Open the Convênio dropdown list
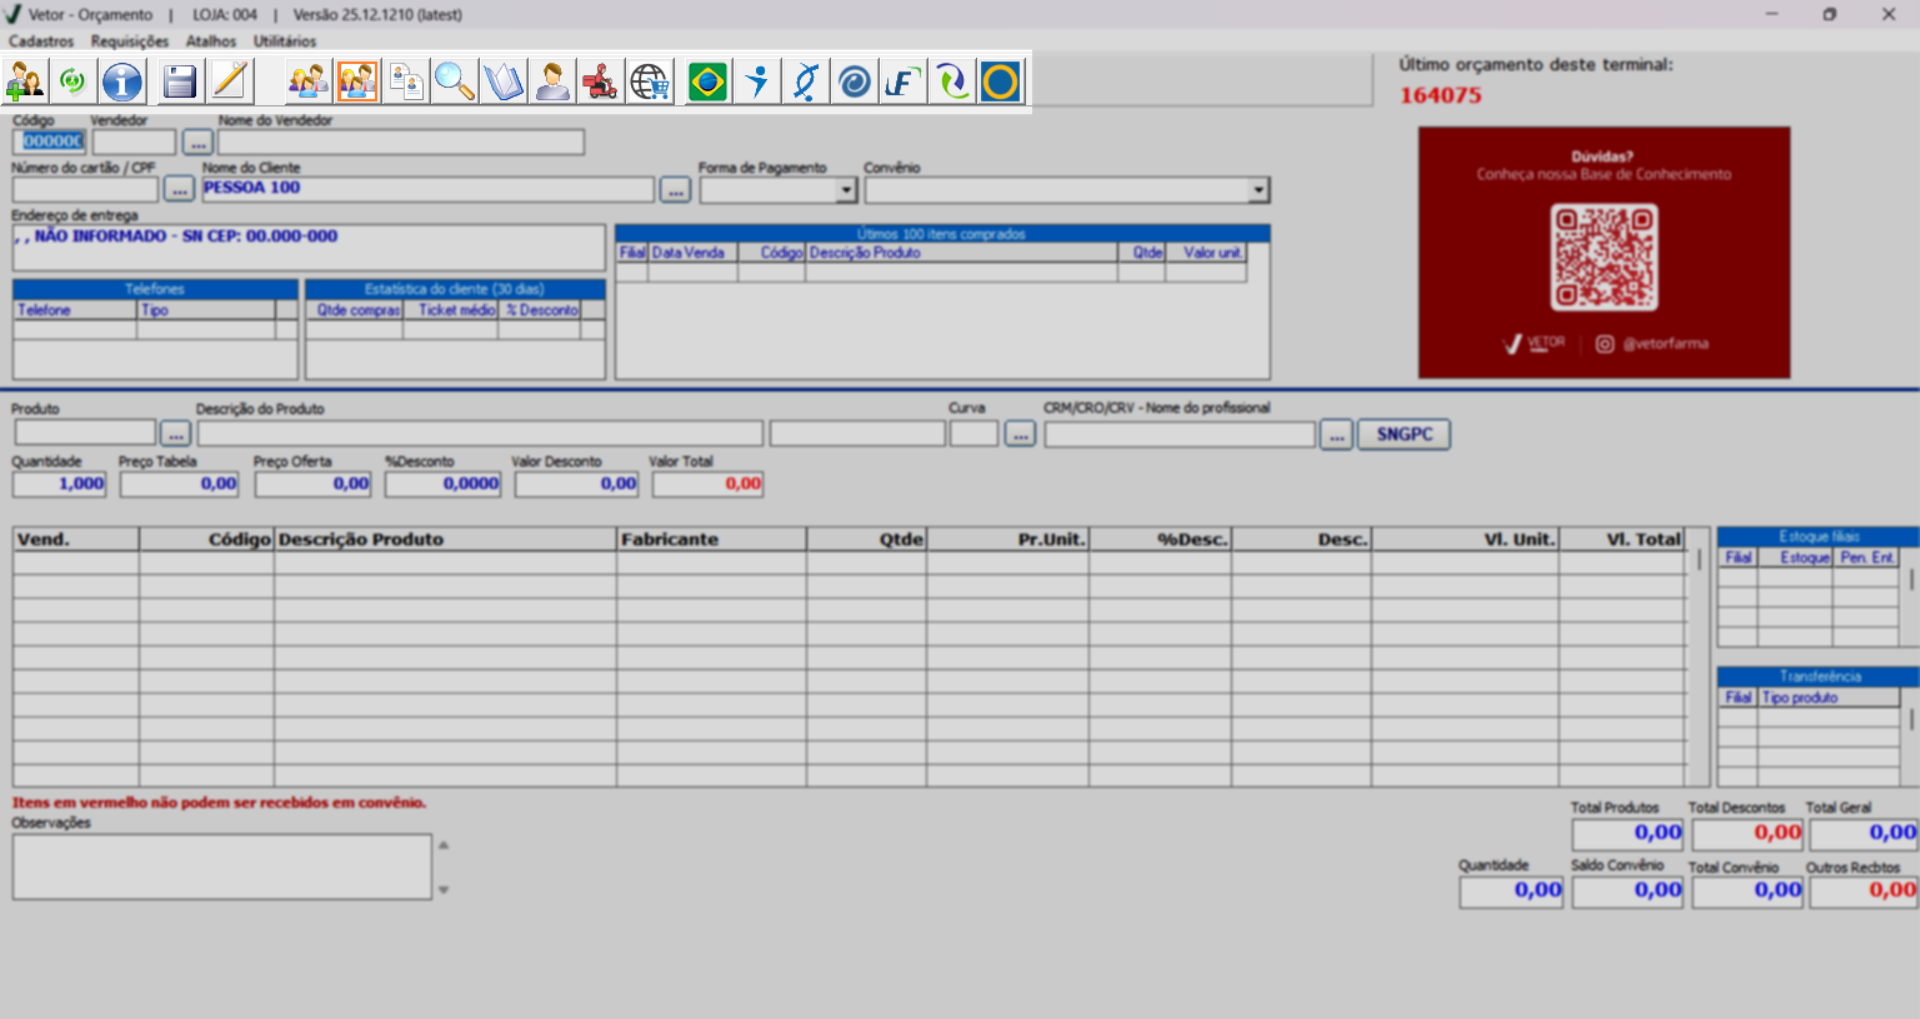The image size is (1920, 1019). click(x=1258, y=190)
